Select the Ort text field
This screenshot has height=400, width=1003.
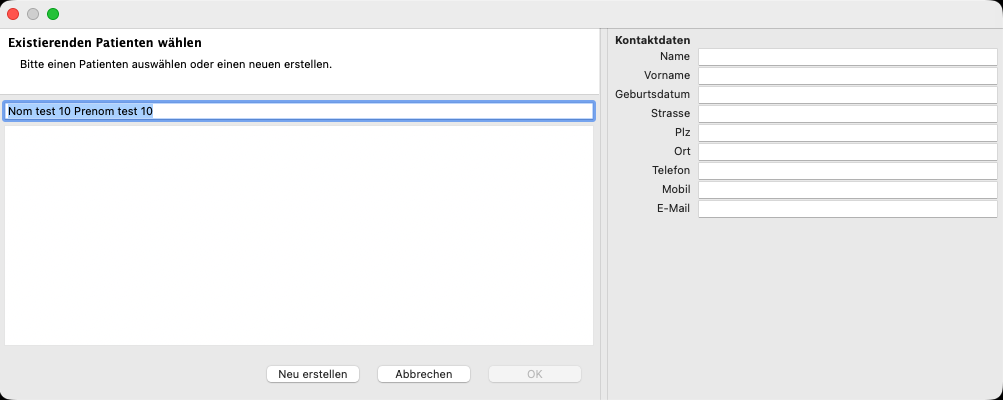[x=847, y=152]
